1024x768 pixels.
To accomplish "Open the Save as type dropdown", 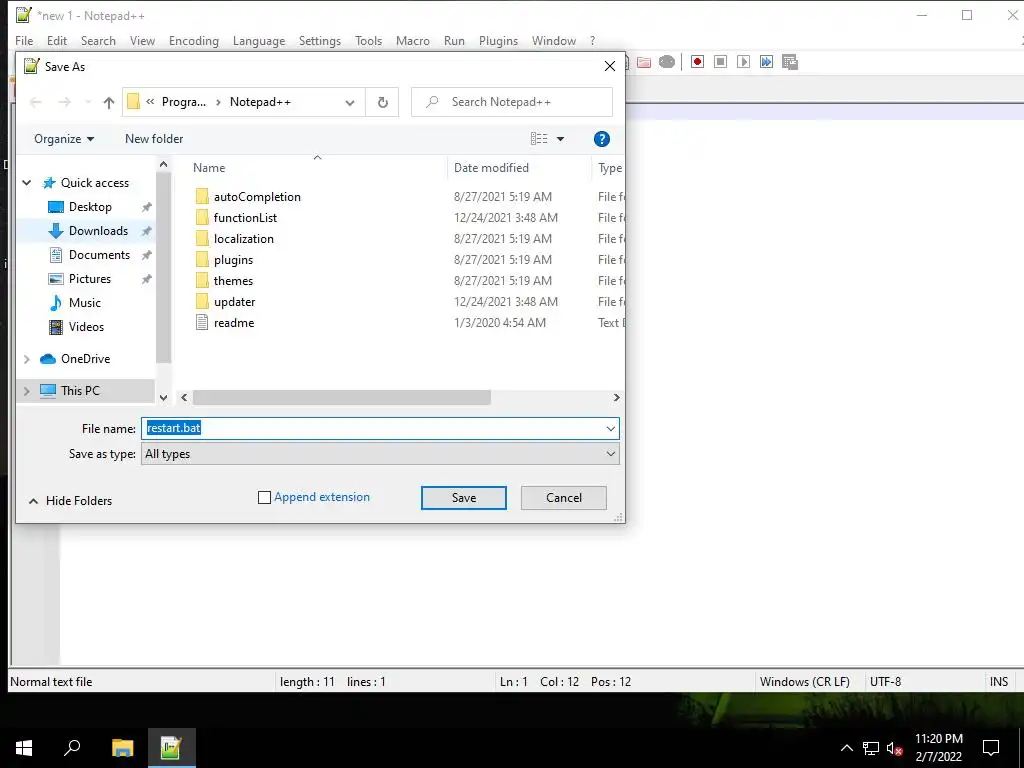I will tap(611, 454).
